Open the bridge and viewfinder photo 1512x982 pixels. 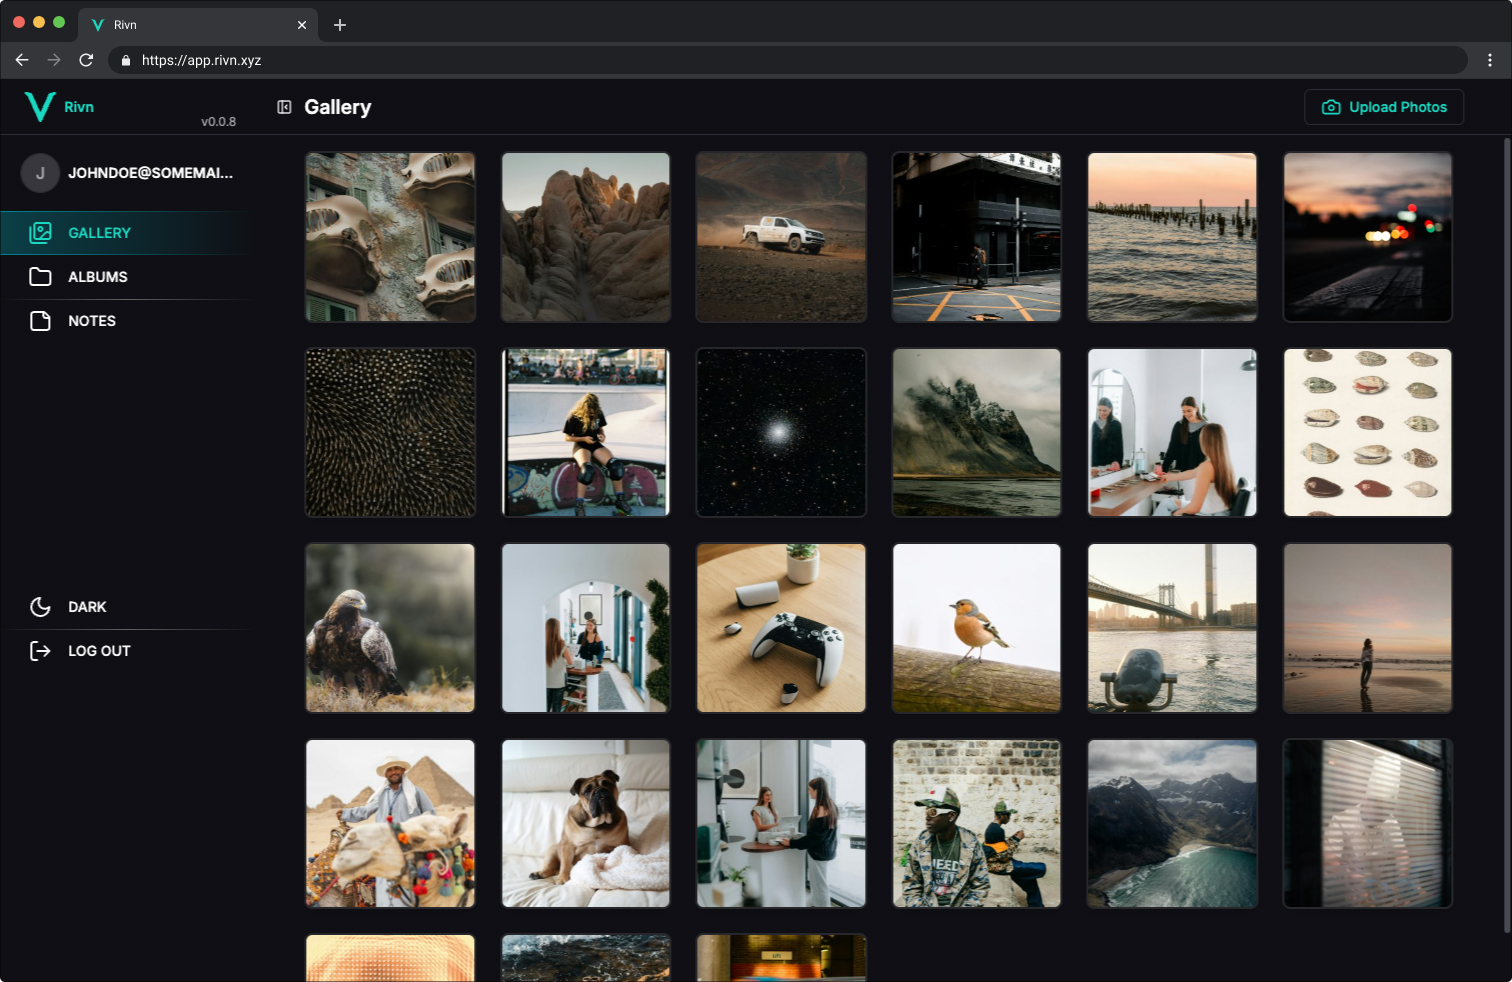pyautogui.click(x=1172, y=628)
